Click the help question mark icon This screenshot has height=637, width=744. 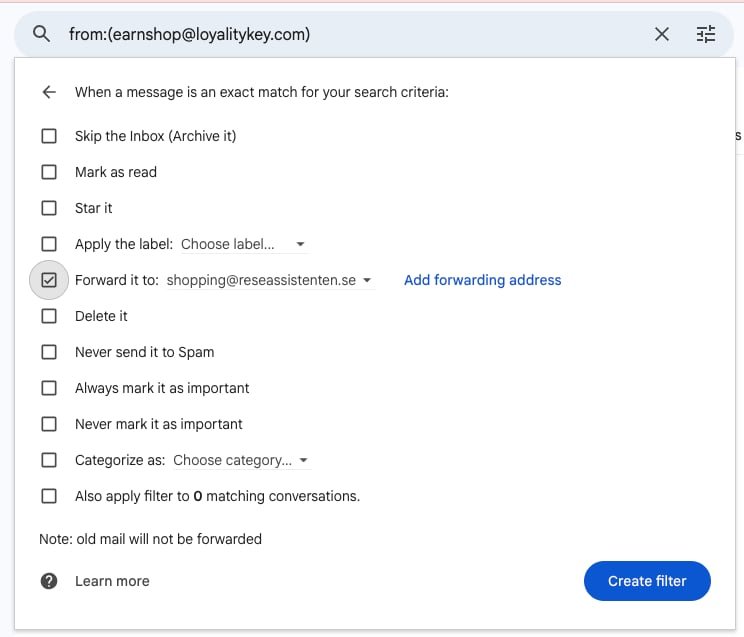pyautogui.click(x=49, y=581)
